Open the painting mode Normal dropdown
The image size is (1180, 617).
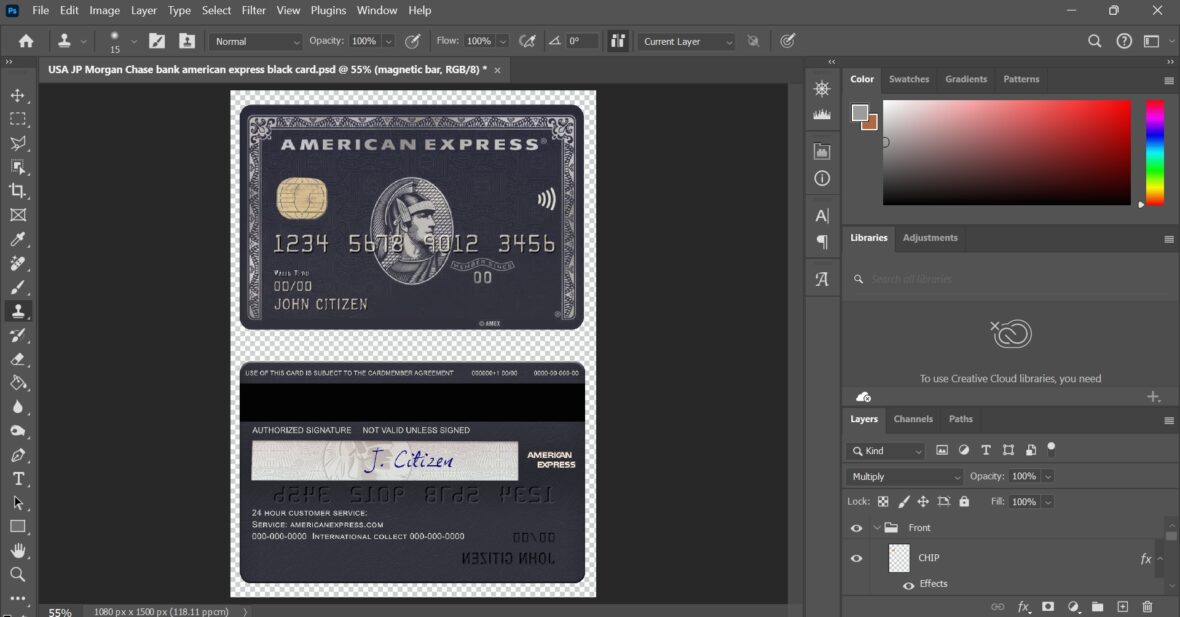click(x=256, y=41)
